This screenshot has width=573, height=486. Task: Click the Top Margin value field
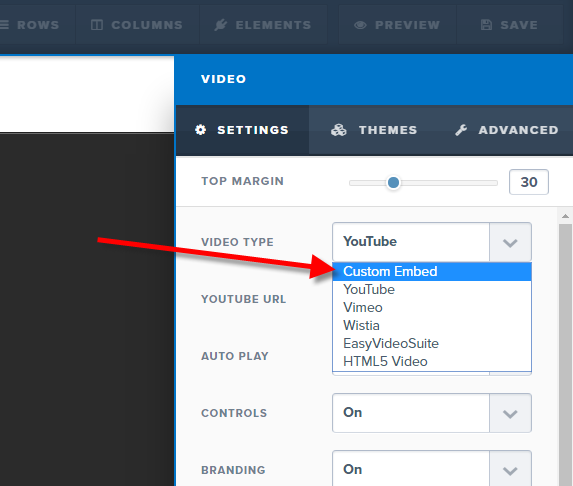click(x=529, y=182)
